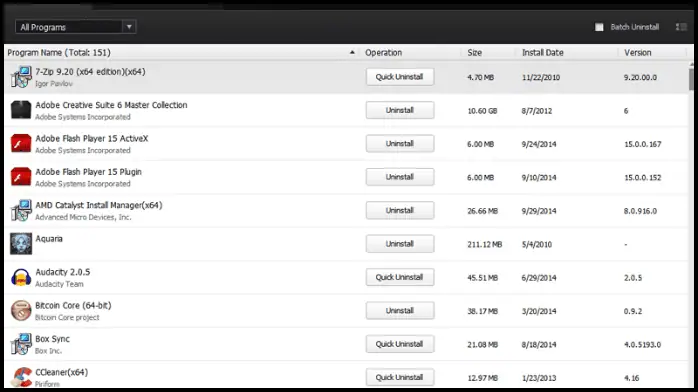
Task: Click the Aquaria game icon
Action: [x=21, y=244]
